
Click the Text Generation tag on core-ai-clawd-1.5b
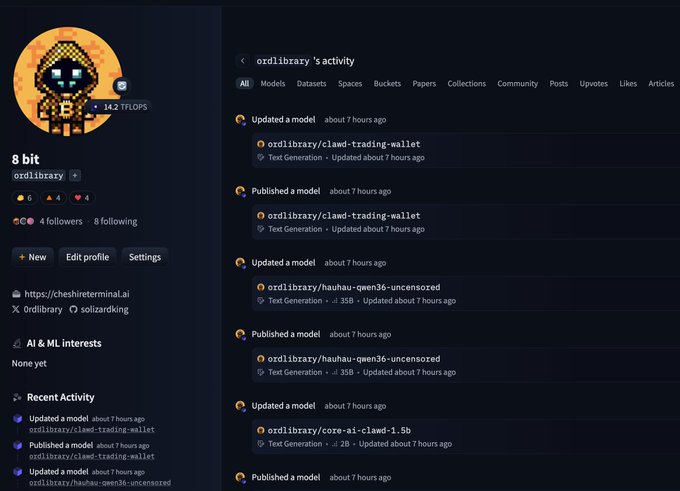tap(290, 444)
